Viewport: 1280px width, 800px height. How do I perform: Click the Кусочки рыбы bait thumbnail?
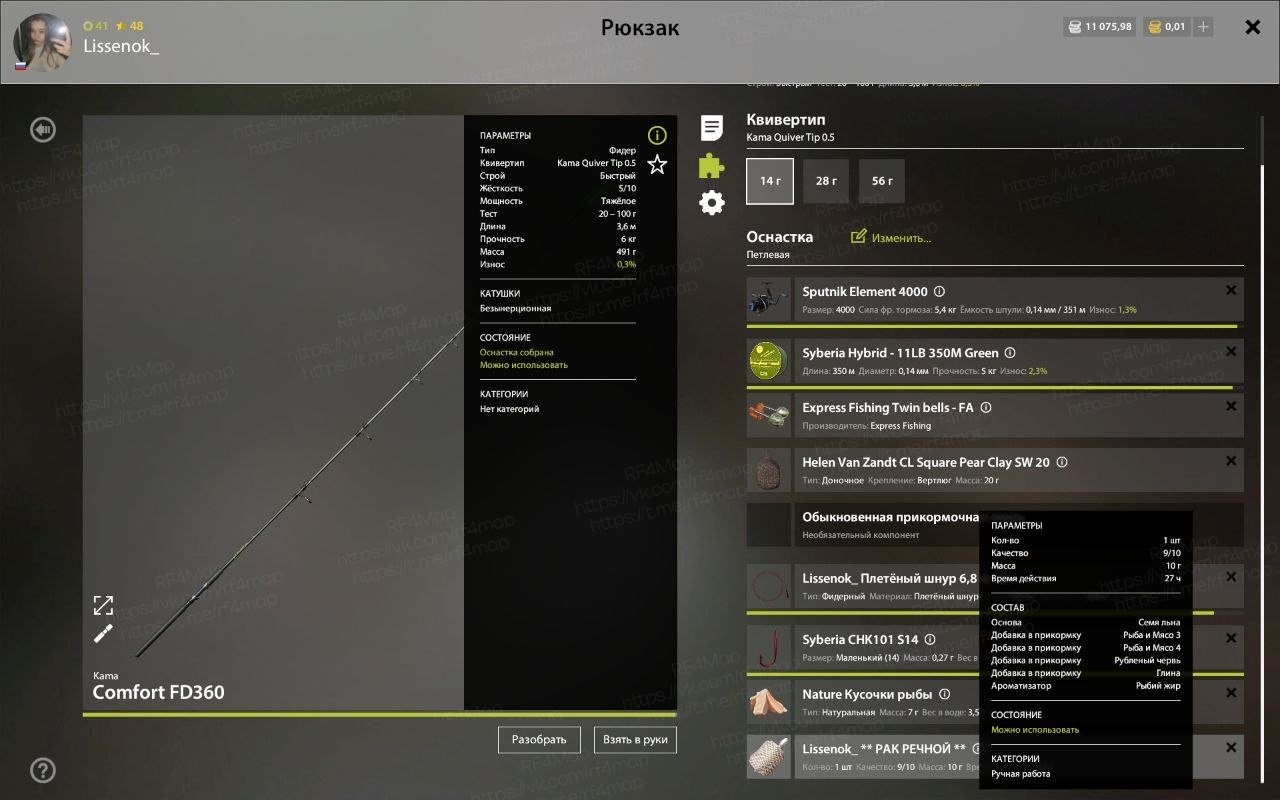click(x=770, y=702)
